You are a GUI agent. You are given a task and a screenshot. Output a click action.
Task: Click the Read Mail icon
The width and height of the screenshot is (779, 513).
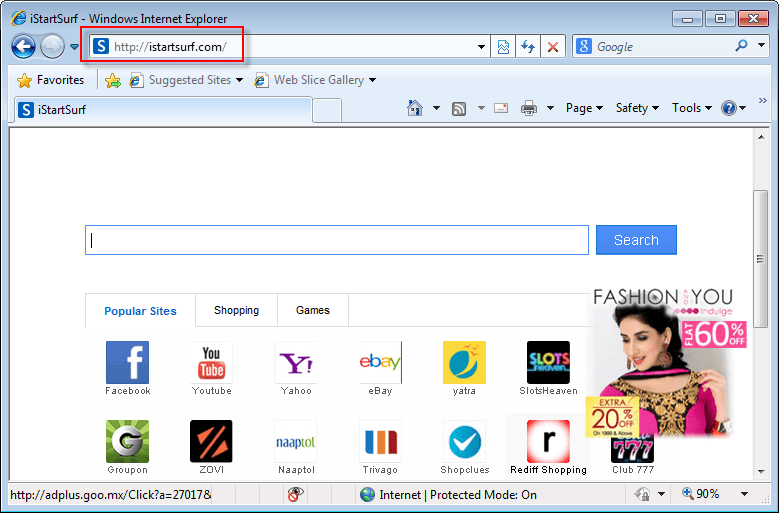click(x=501, y=108)
